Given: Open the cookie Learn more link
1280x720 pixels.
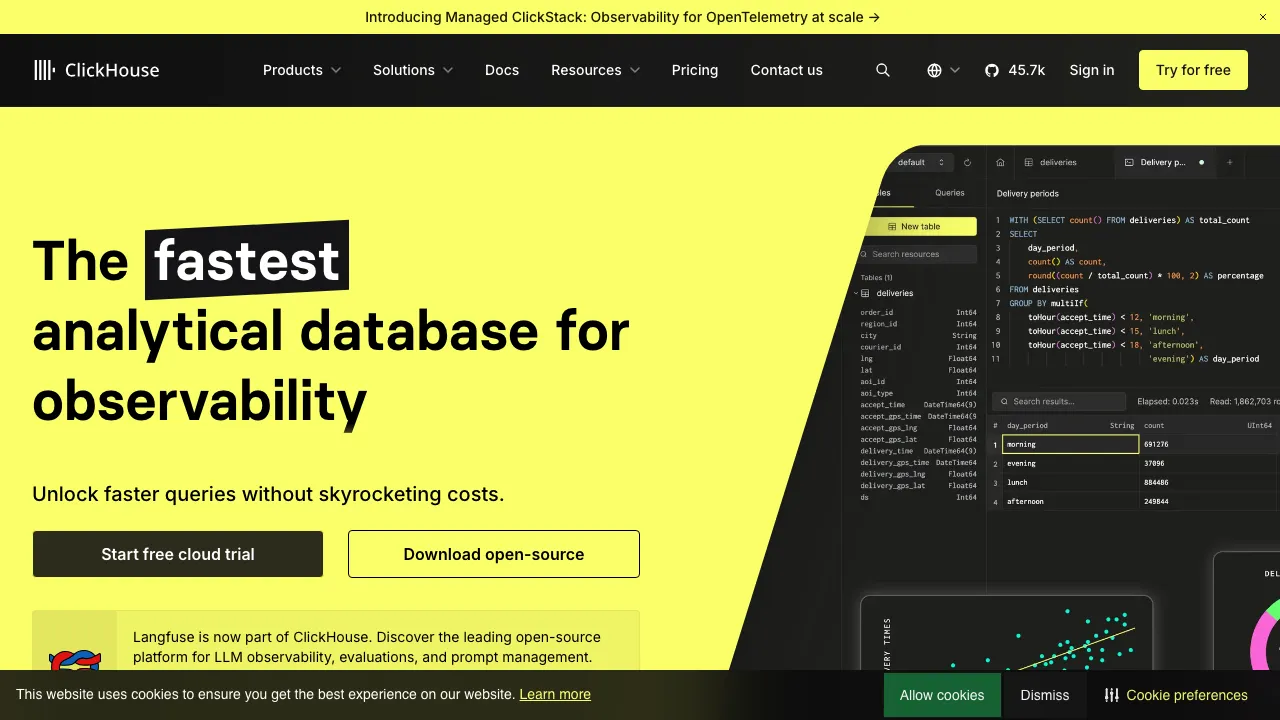Looking at the screenshot, I should [555, 694].
